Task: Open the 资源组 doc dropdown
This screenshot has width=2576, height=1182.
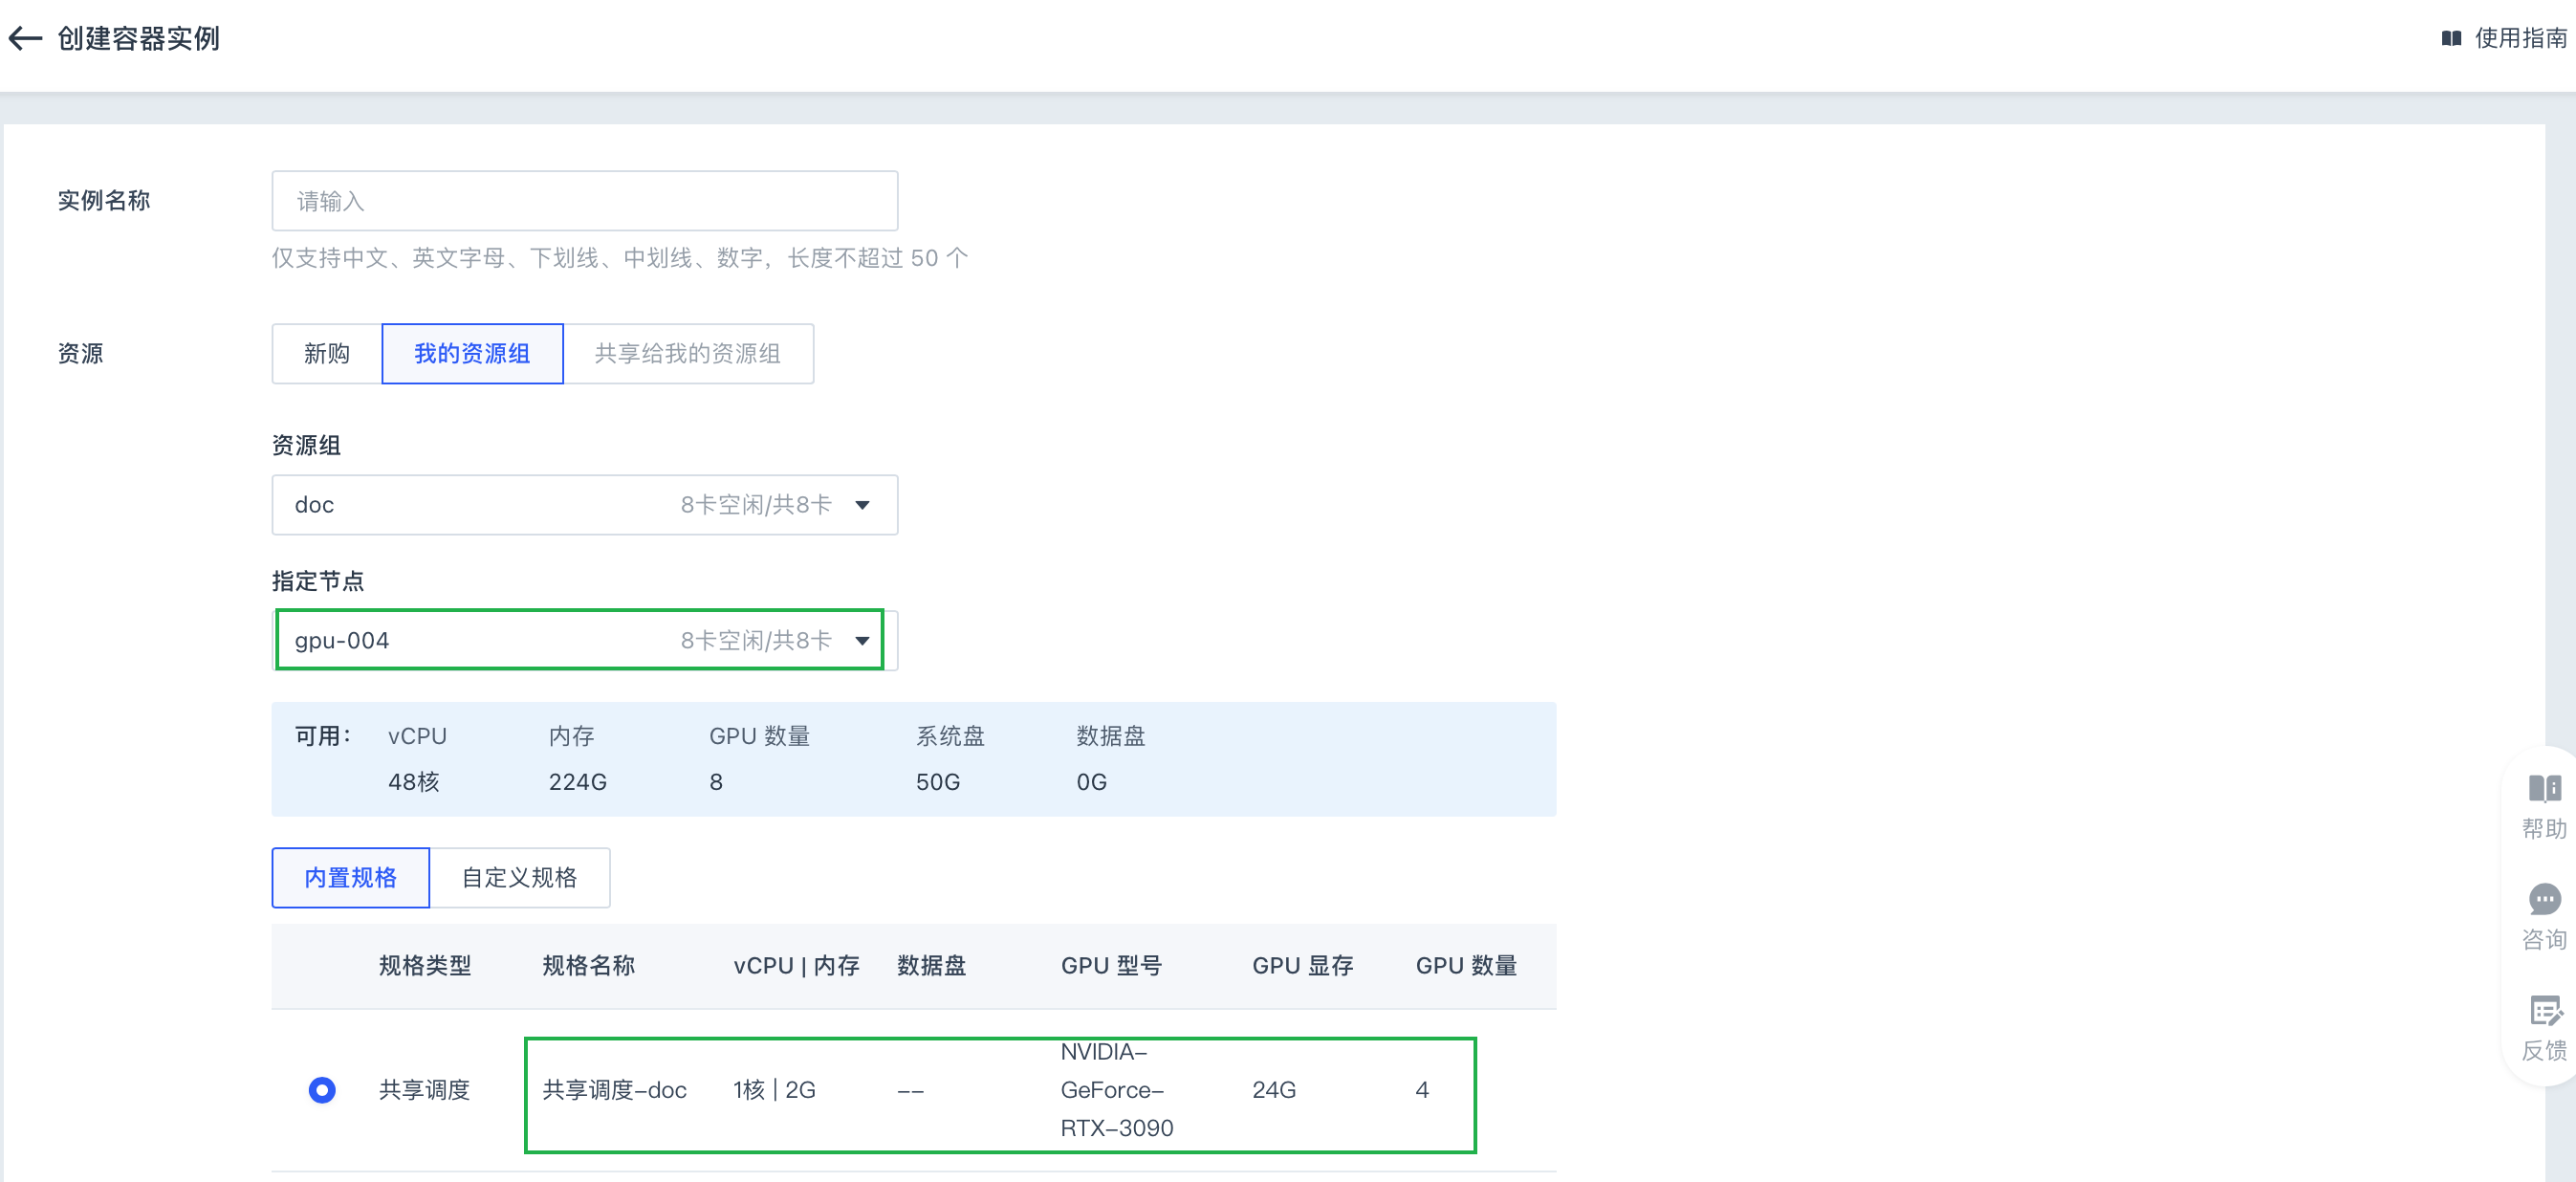Action: pyautogui.click(x=584, y=505)
